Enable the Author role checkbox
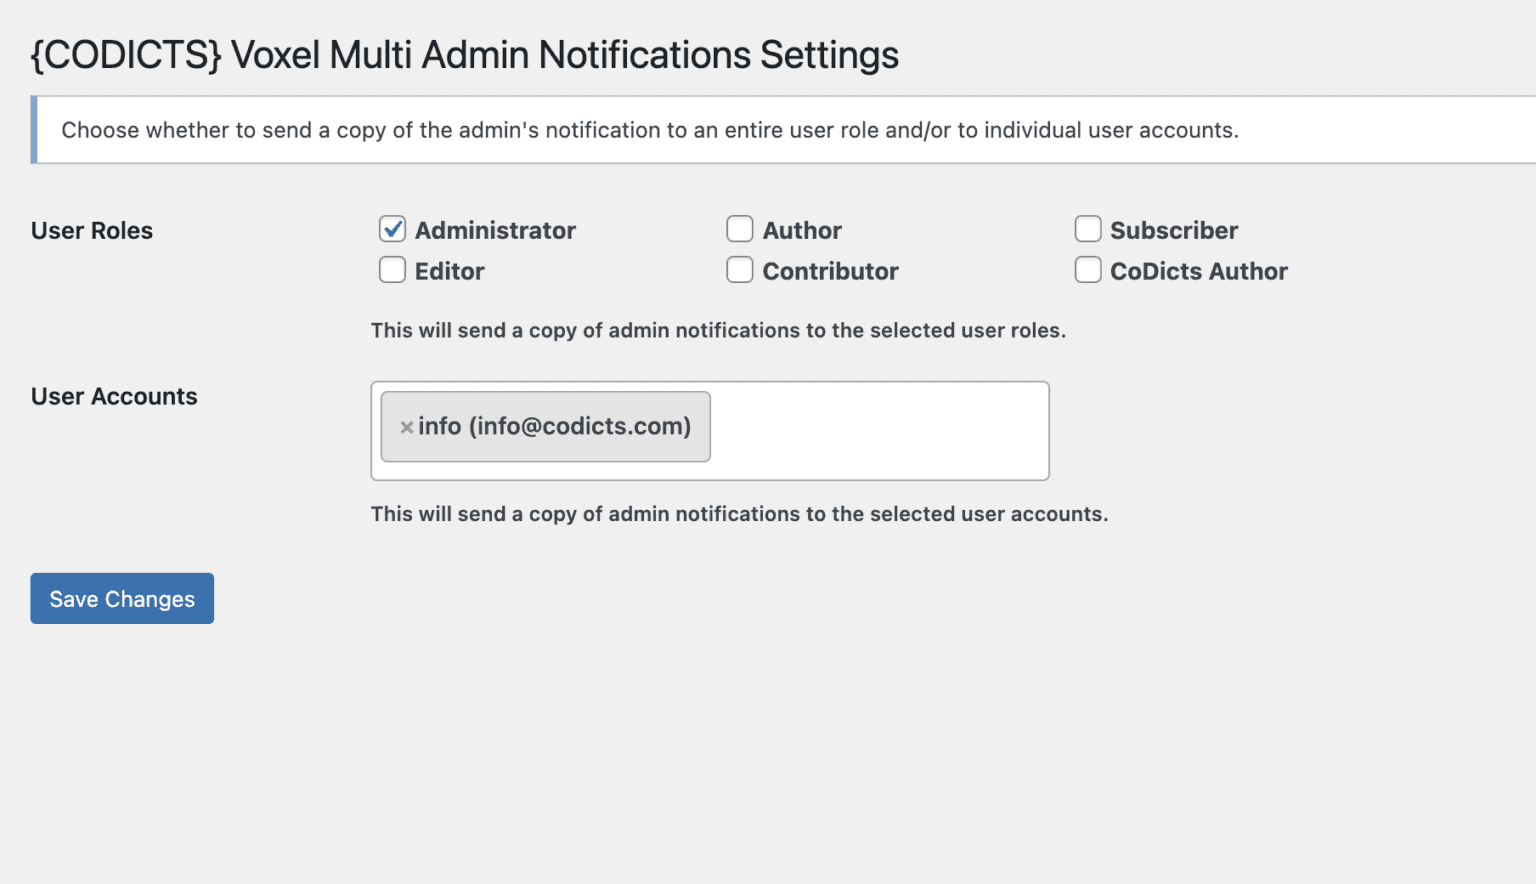 coord(740,229)
